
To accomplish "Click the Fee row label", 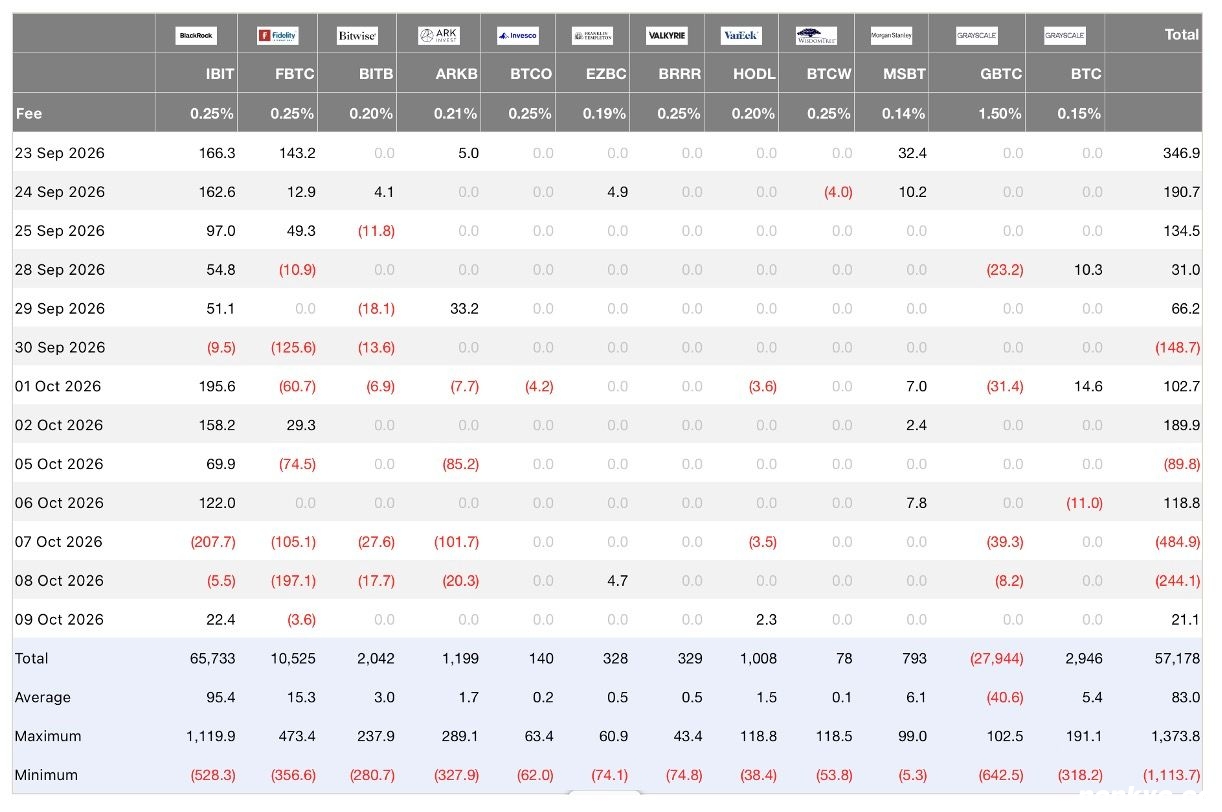I will coord(29,114).
